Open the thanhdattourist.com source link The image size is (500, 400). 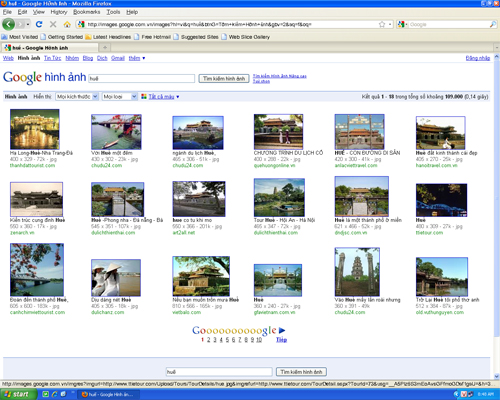[32, 165]
